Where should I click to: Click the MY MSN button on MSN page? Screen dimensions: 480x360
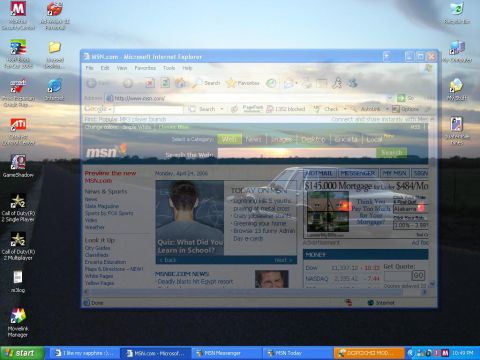(394, 173)
